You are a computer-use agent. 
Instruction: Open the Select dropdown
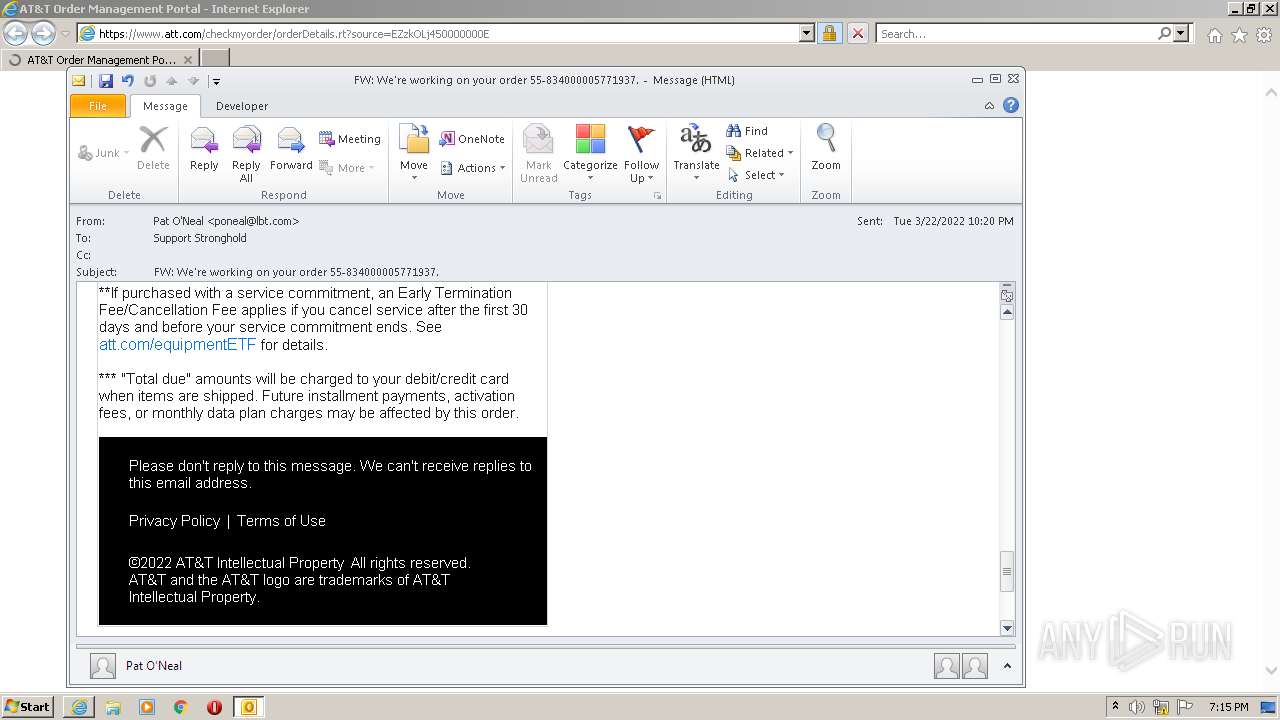coord(757,175)
